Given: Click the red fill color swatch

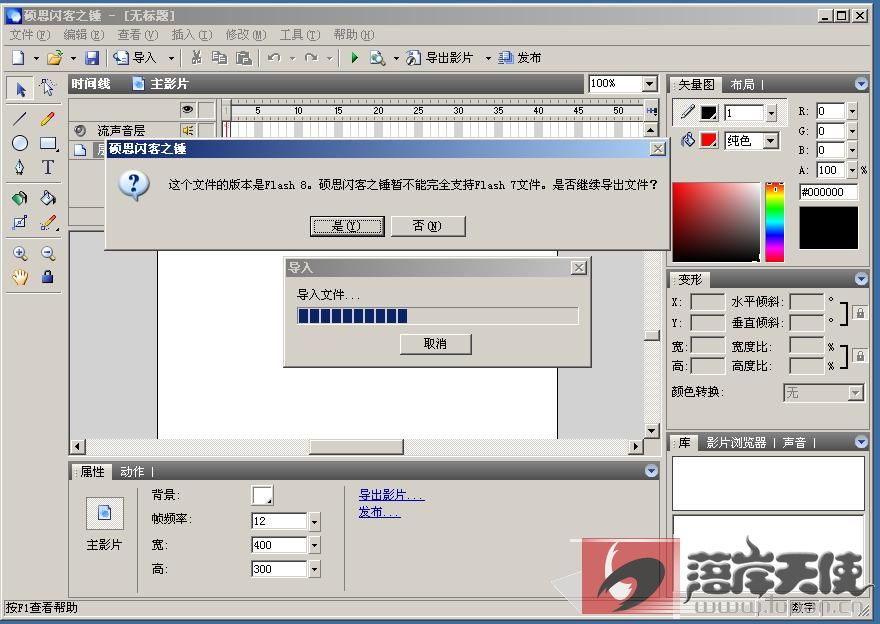Looking at the screenshot, I should coord(708,140).
